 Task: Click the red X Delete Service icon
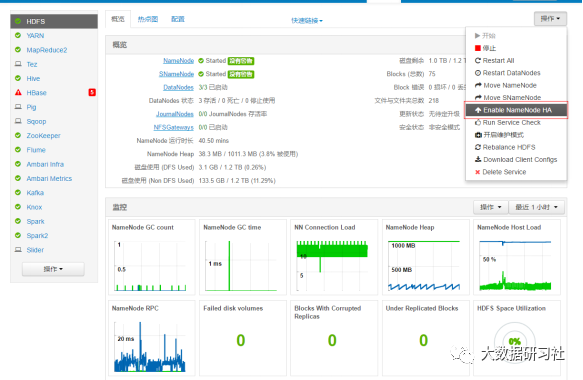click(x=478, y=172)
